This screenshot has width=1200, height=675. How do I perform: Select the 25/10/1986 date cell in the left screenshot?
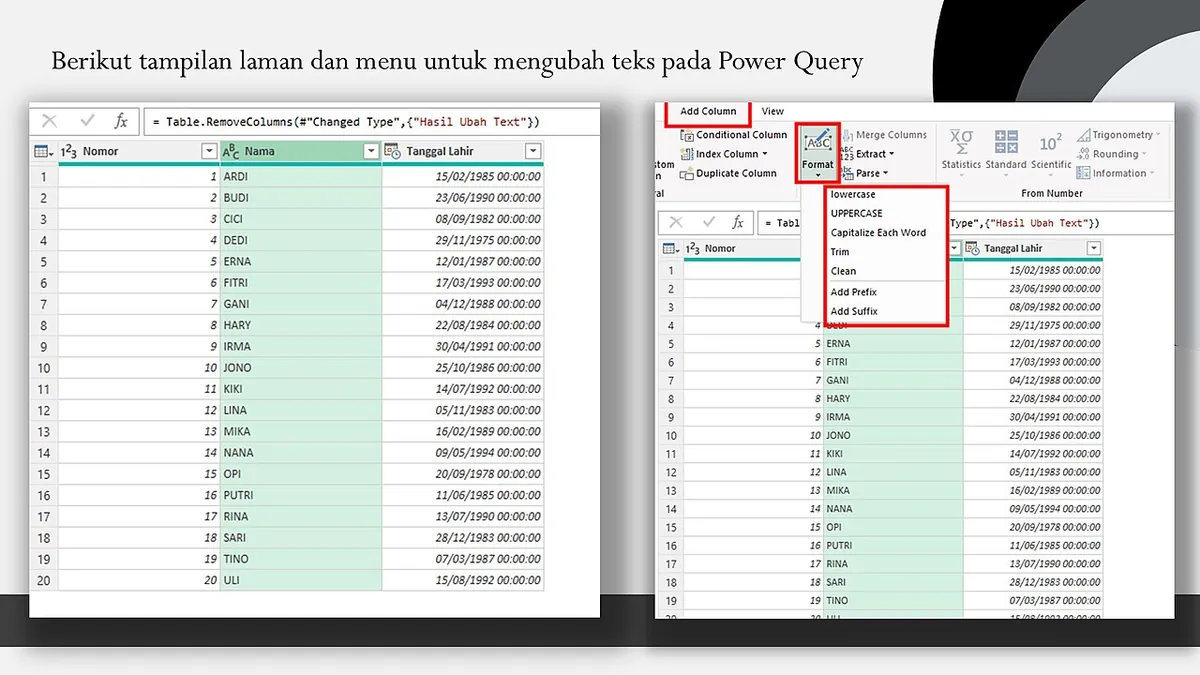462,368
